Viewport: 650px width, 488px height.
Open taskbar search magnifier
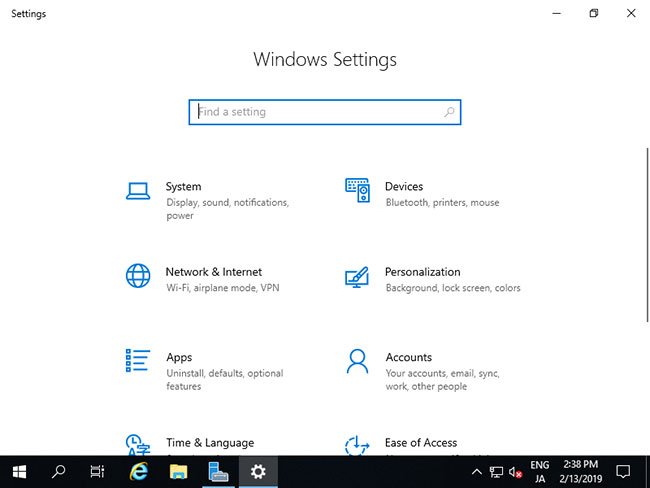coord(58,472)
